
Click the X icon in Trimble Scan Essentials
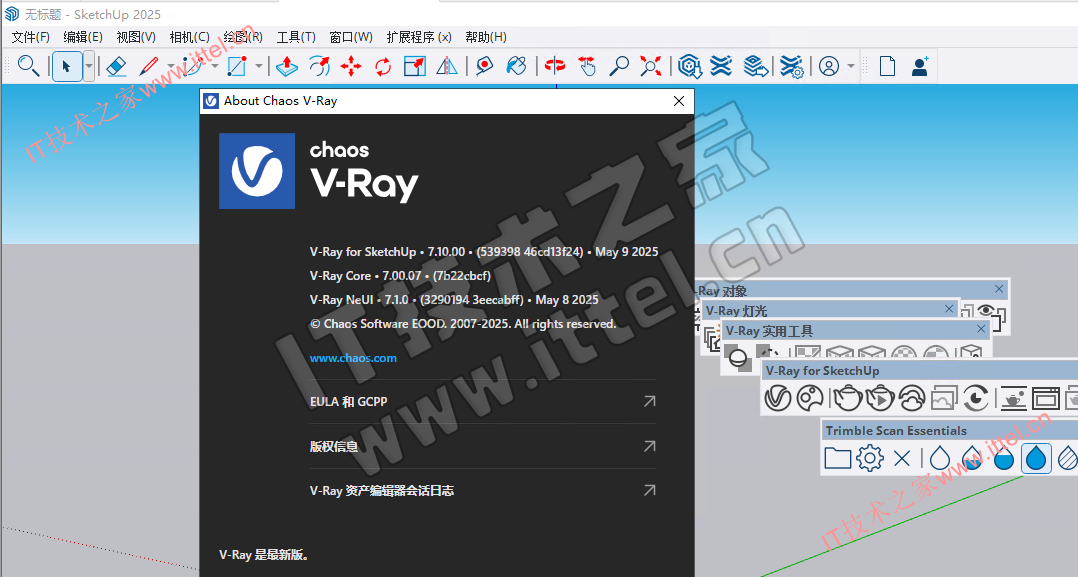pyautogui.click(x=902, y=458)
